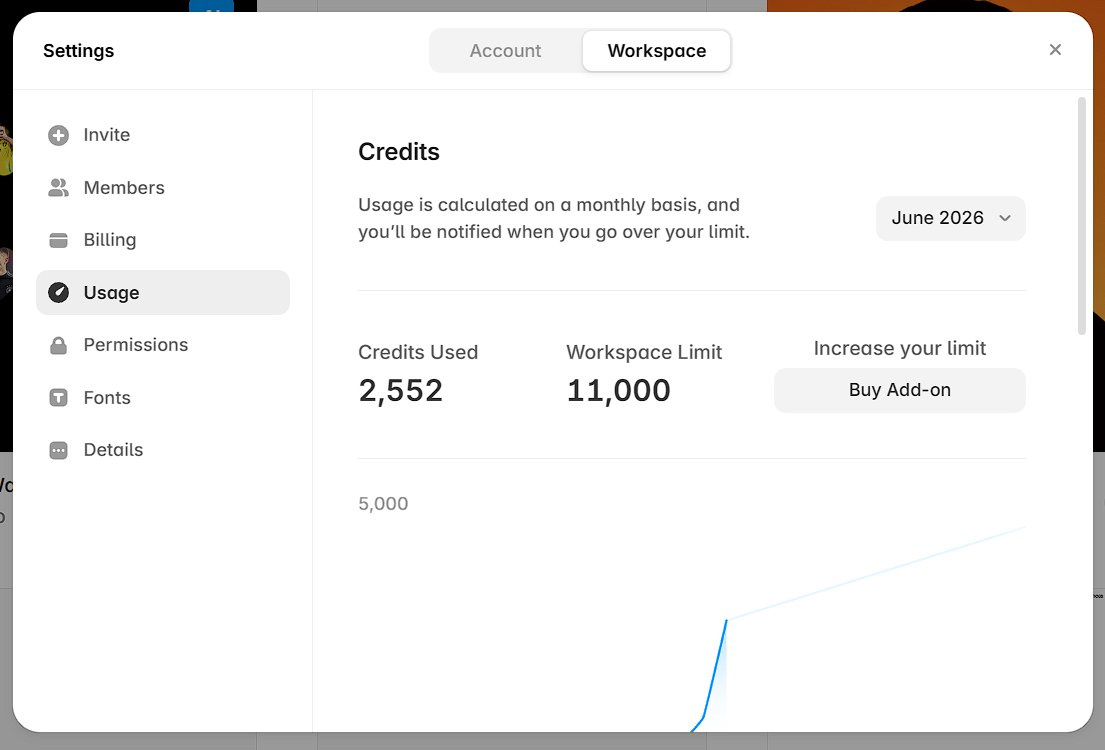Click the Credits Used label

pyautogui.click(x=418, y=352)
